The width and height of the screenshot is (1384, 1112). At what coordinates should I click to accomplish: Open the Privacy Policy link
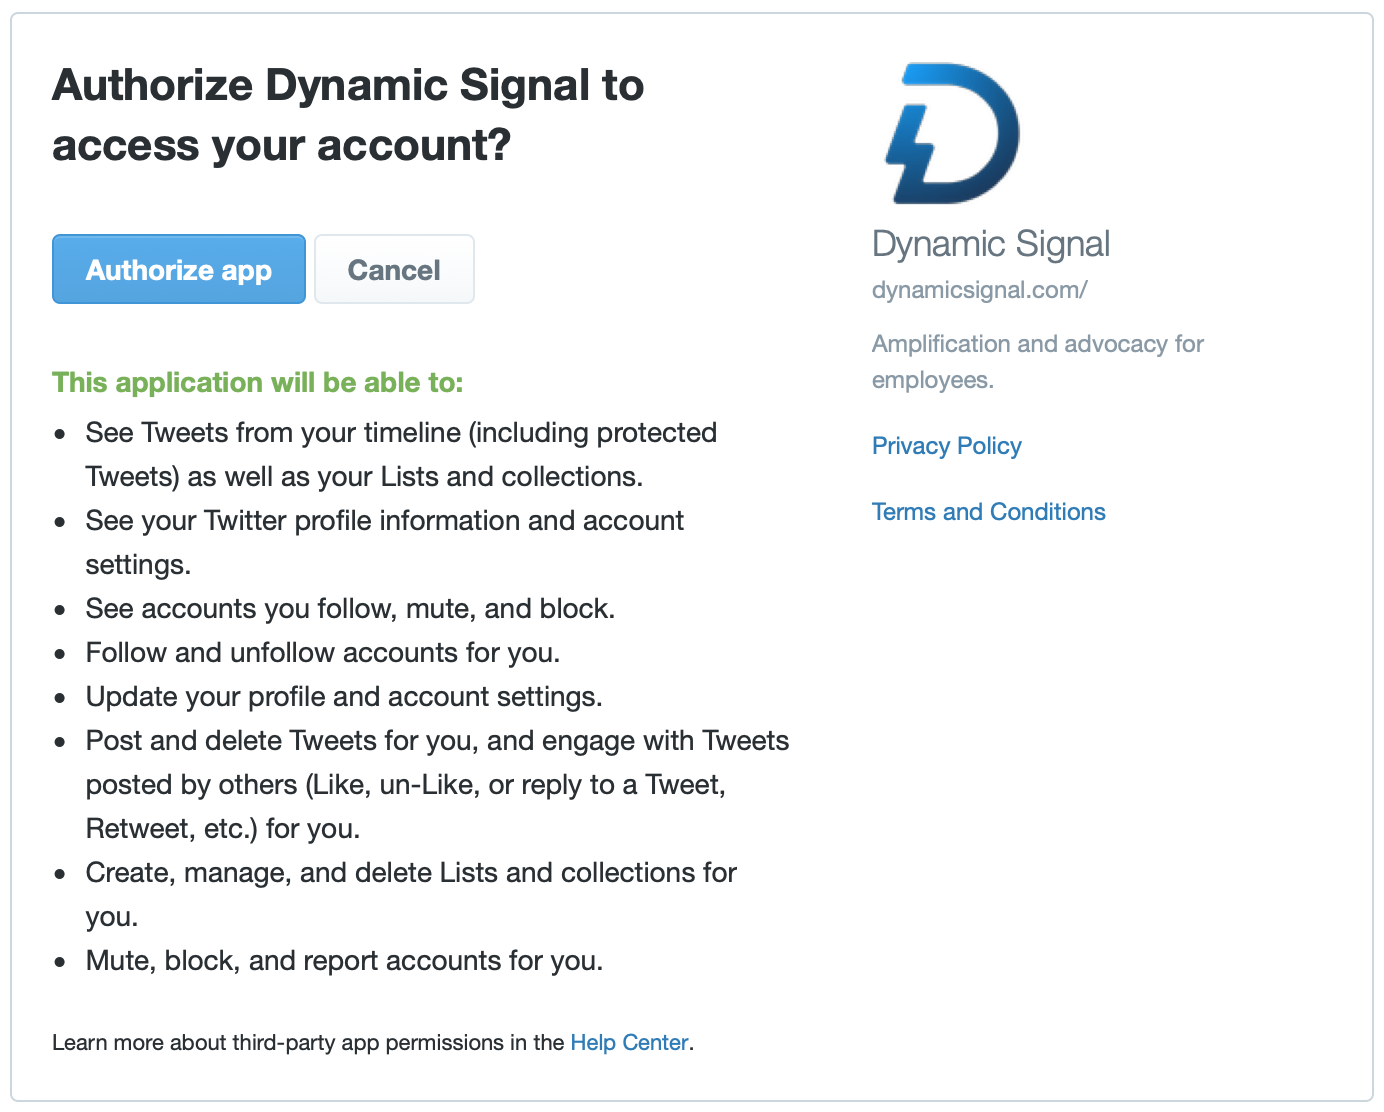[x=946, y=446]
